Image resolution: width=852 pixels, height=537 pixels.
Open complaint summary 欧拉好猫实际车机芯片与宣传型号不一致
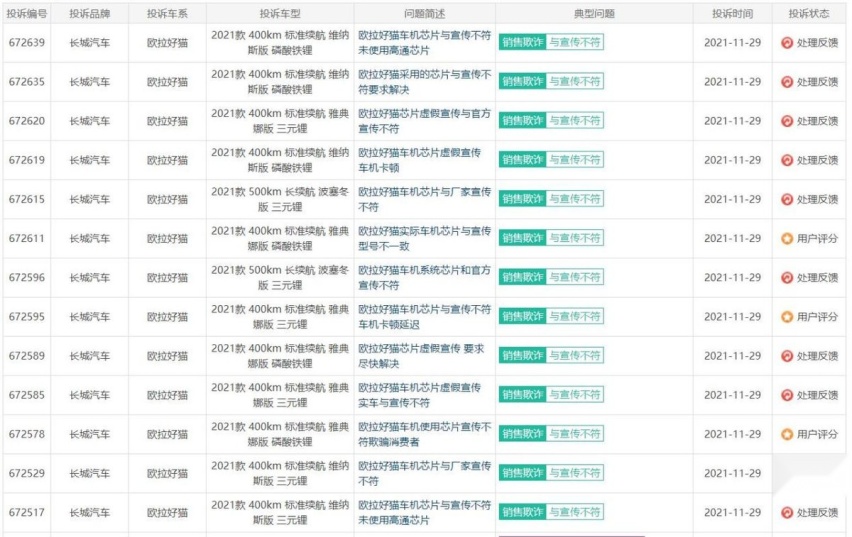coord(424,238)
